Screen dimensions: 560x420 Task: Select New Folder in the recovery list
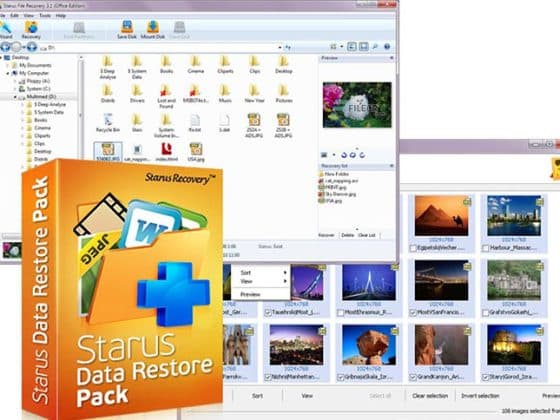tap(334, 174)
